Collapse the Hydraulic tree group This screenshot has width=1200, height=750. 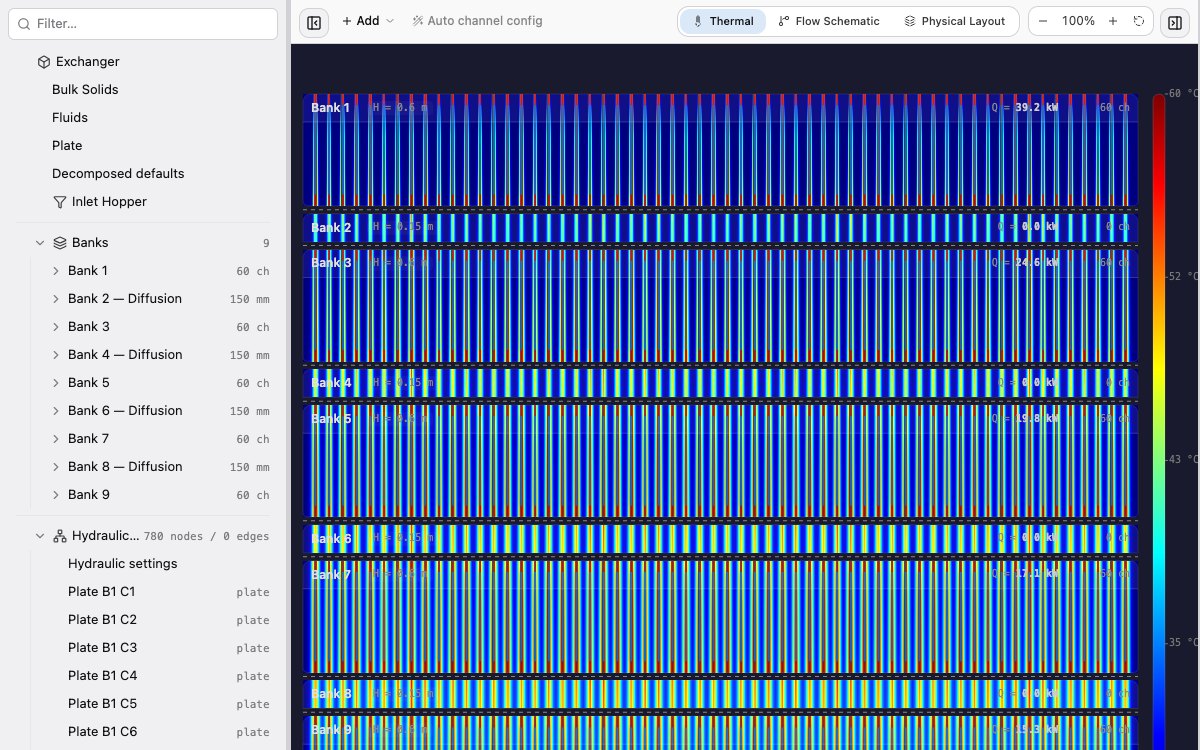pyautogui.click(x=40, y=536)
